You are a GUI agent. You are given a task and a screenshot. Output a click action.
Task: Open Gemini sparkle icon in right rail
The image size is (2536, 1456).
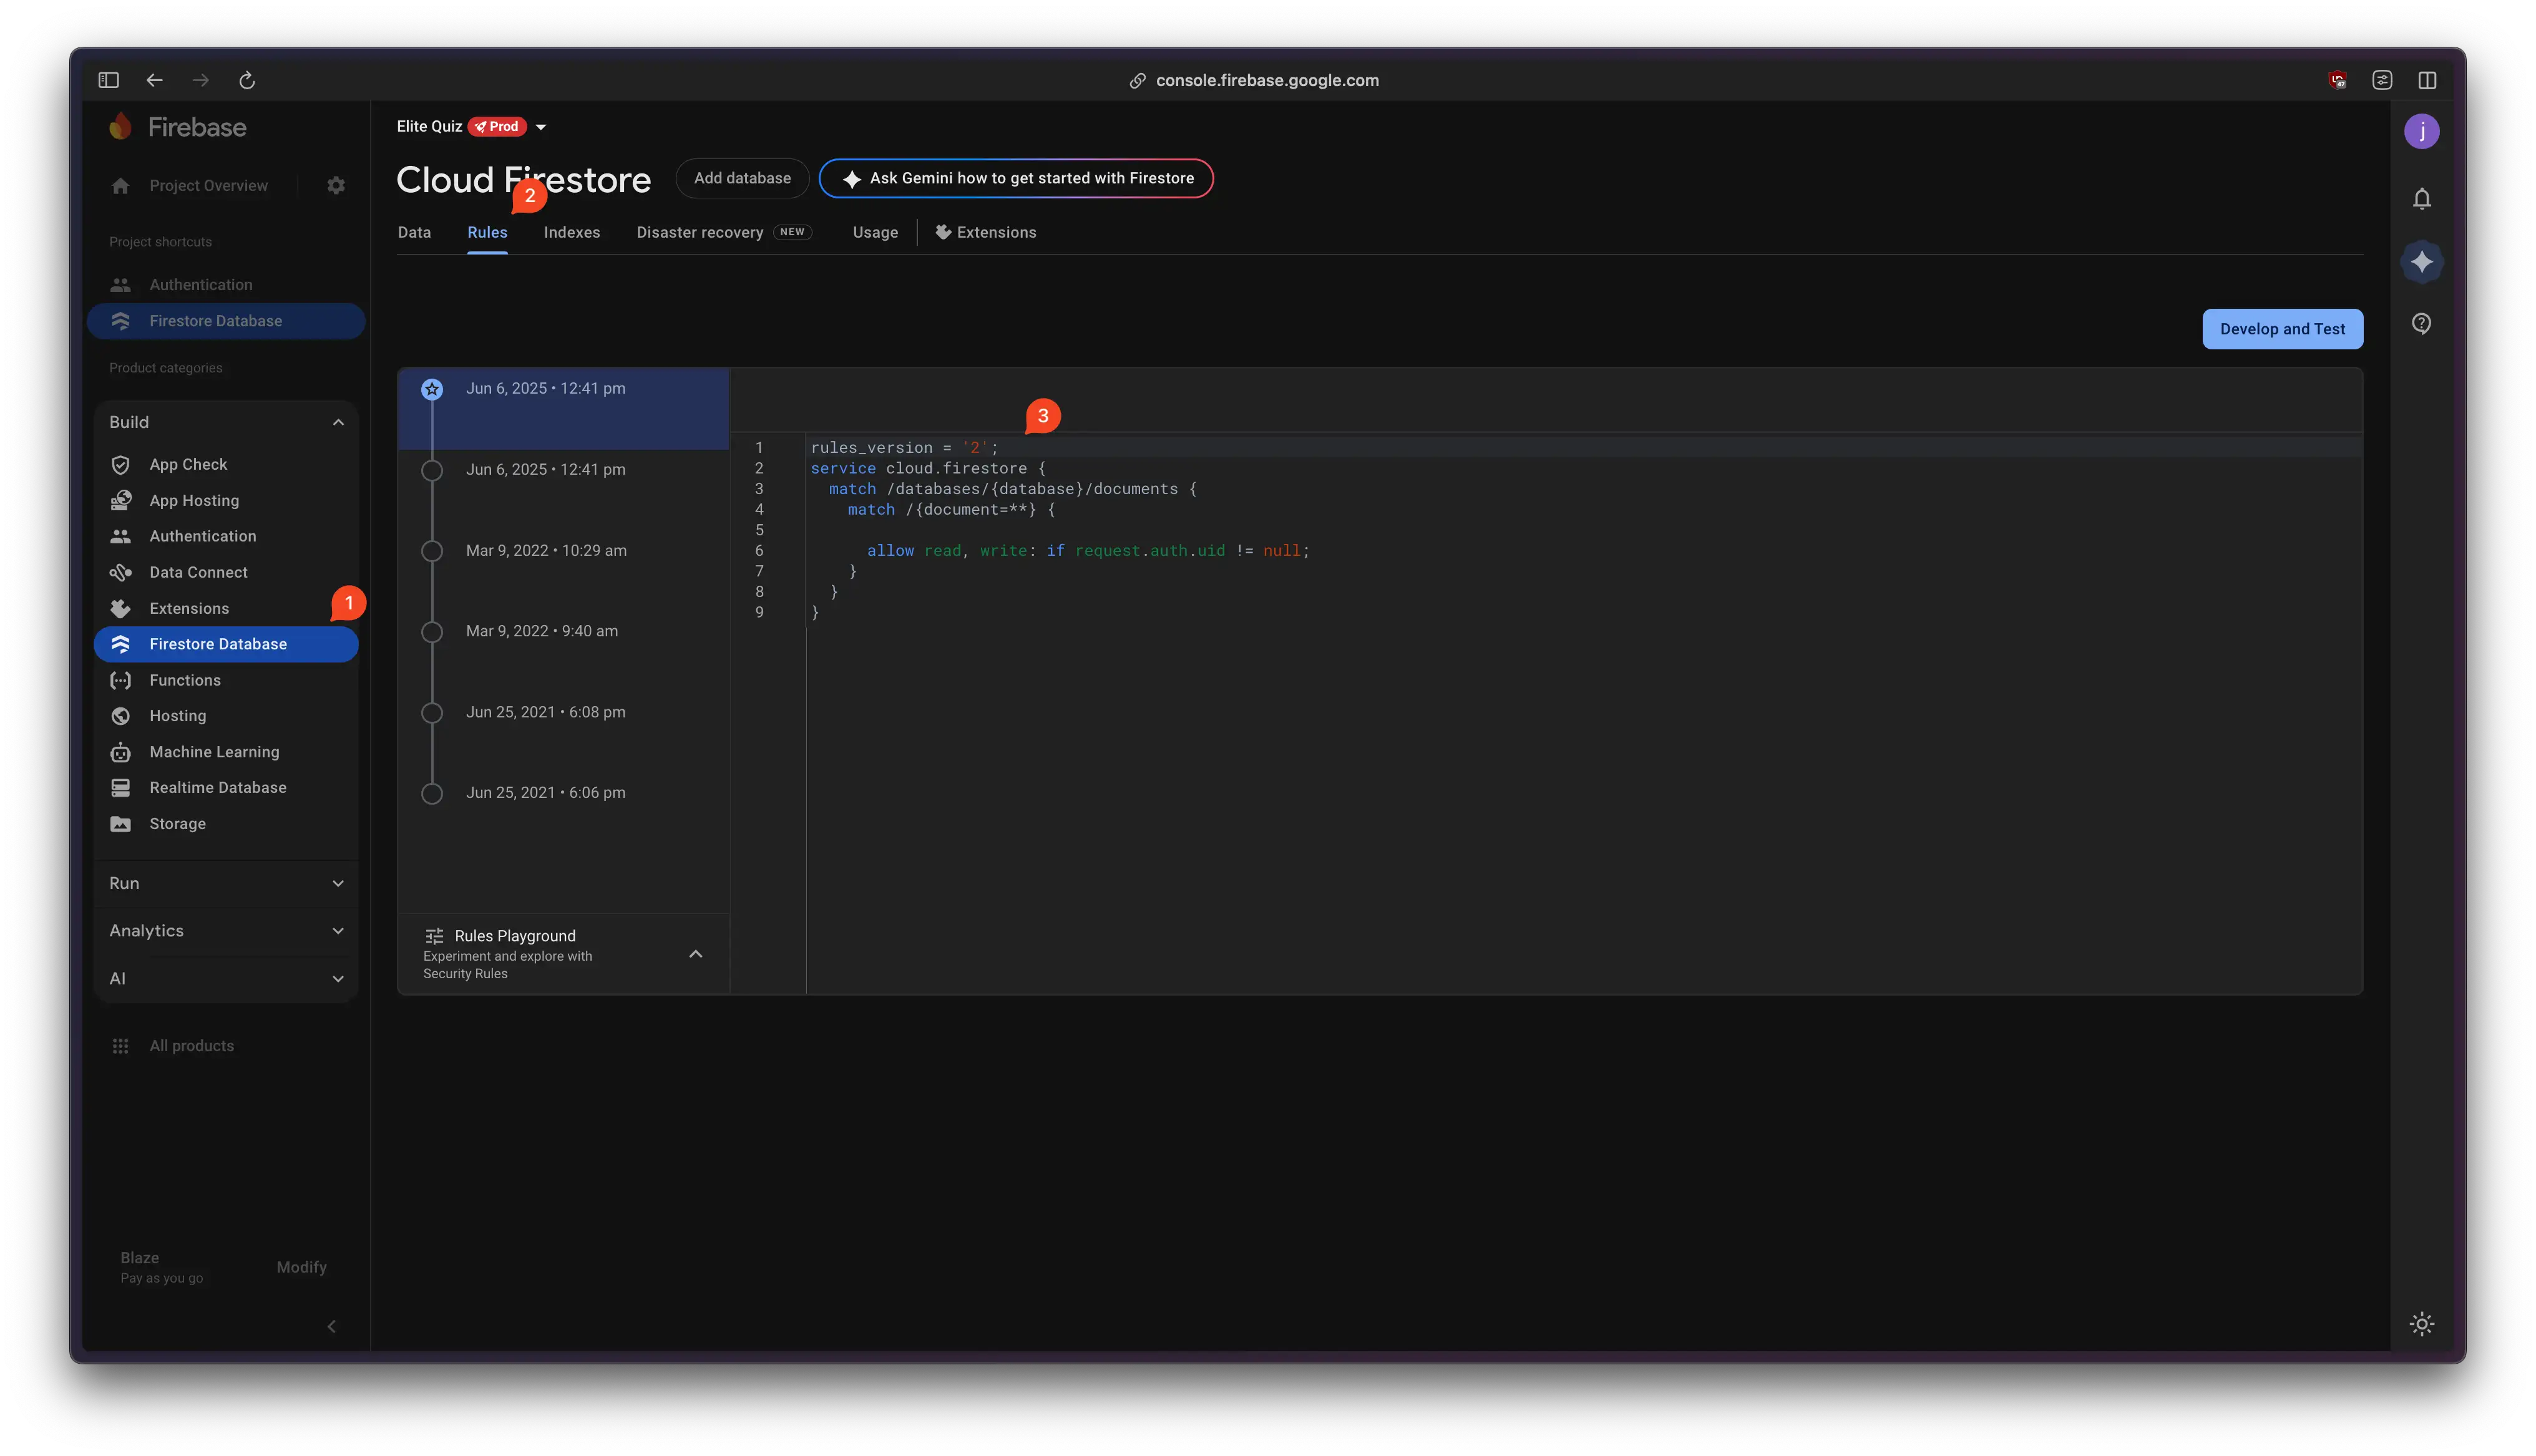point(2421,262)
